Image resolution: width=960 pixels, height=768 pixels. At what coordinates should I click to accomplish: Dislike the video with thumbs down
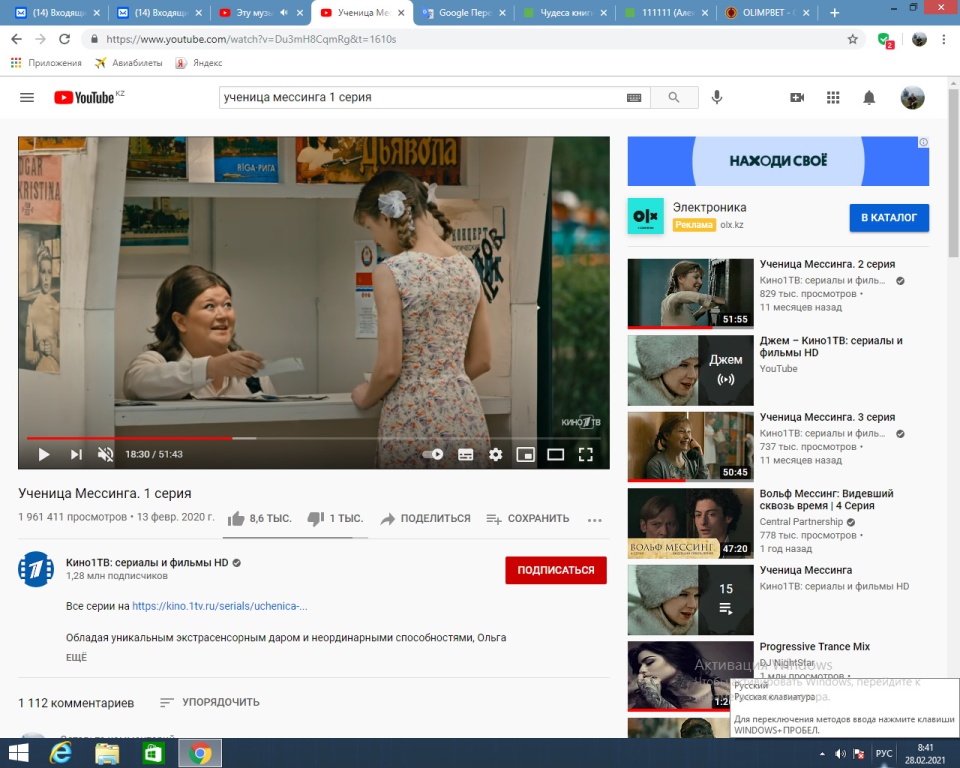tap(335, 519)
